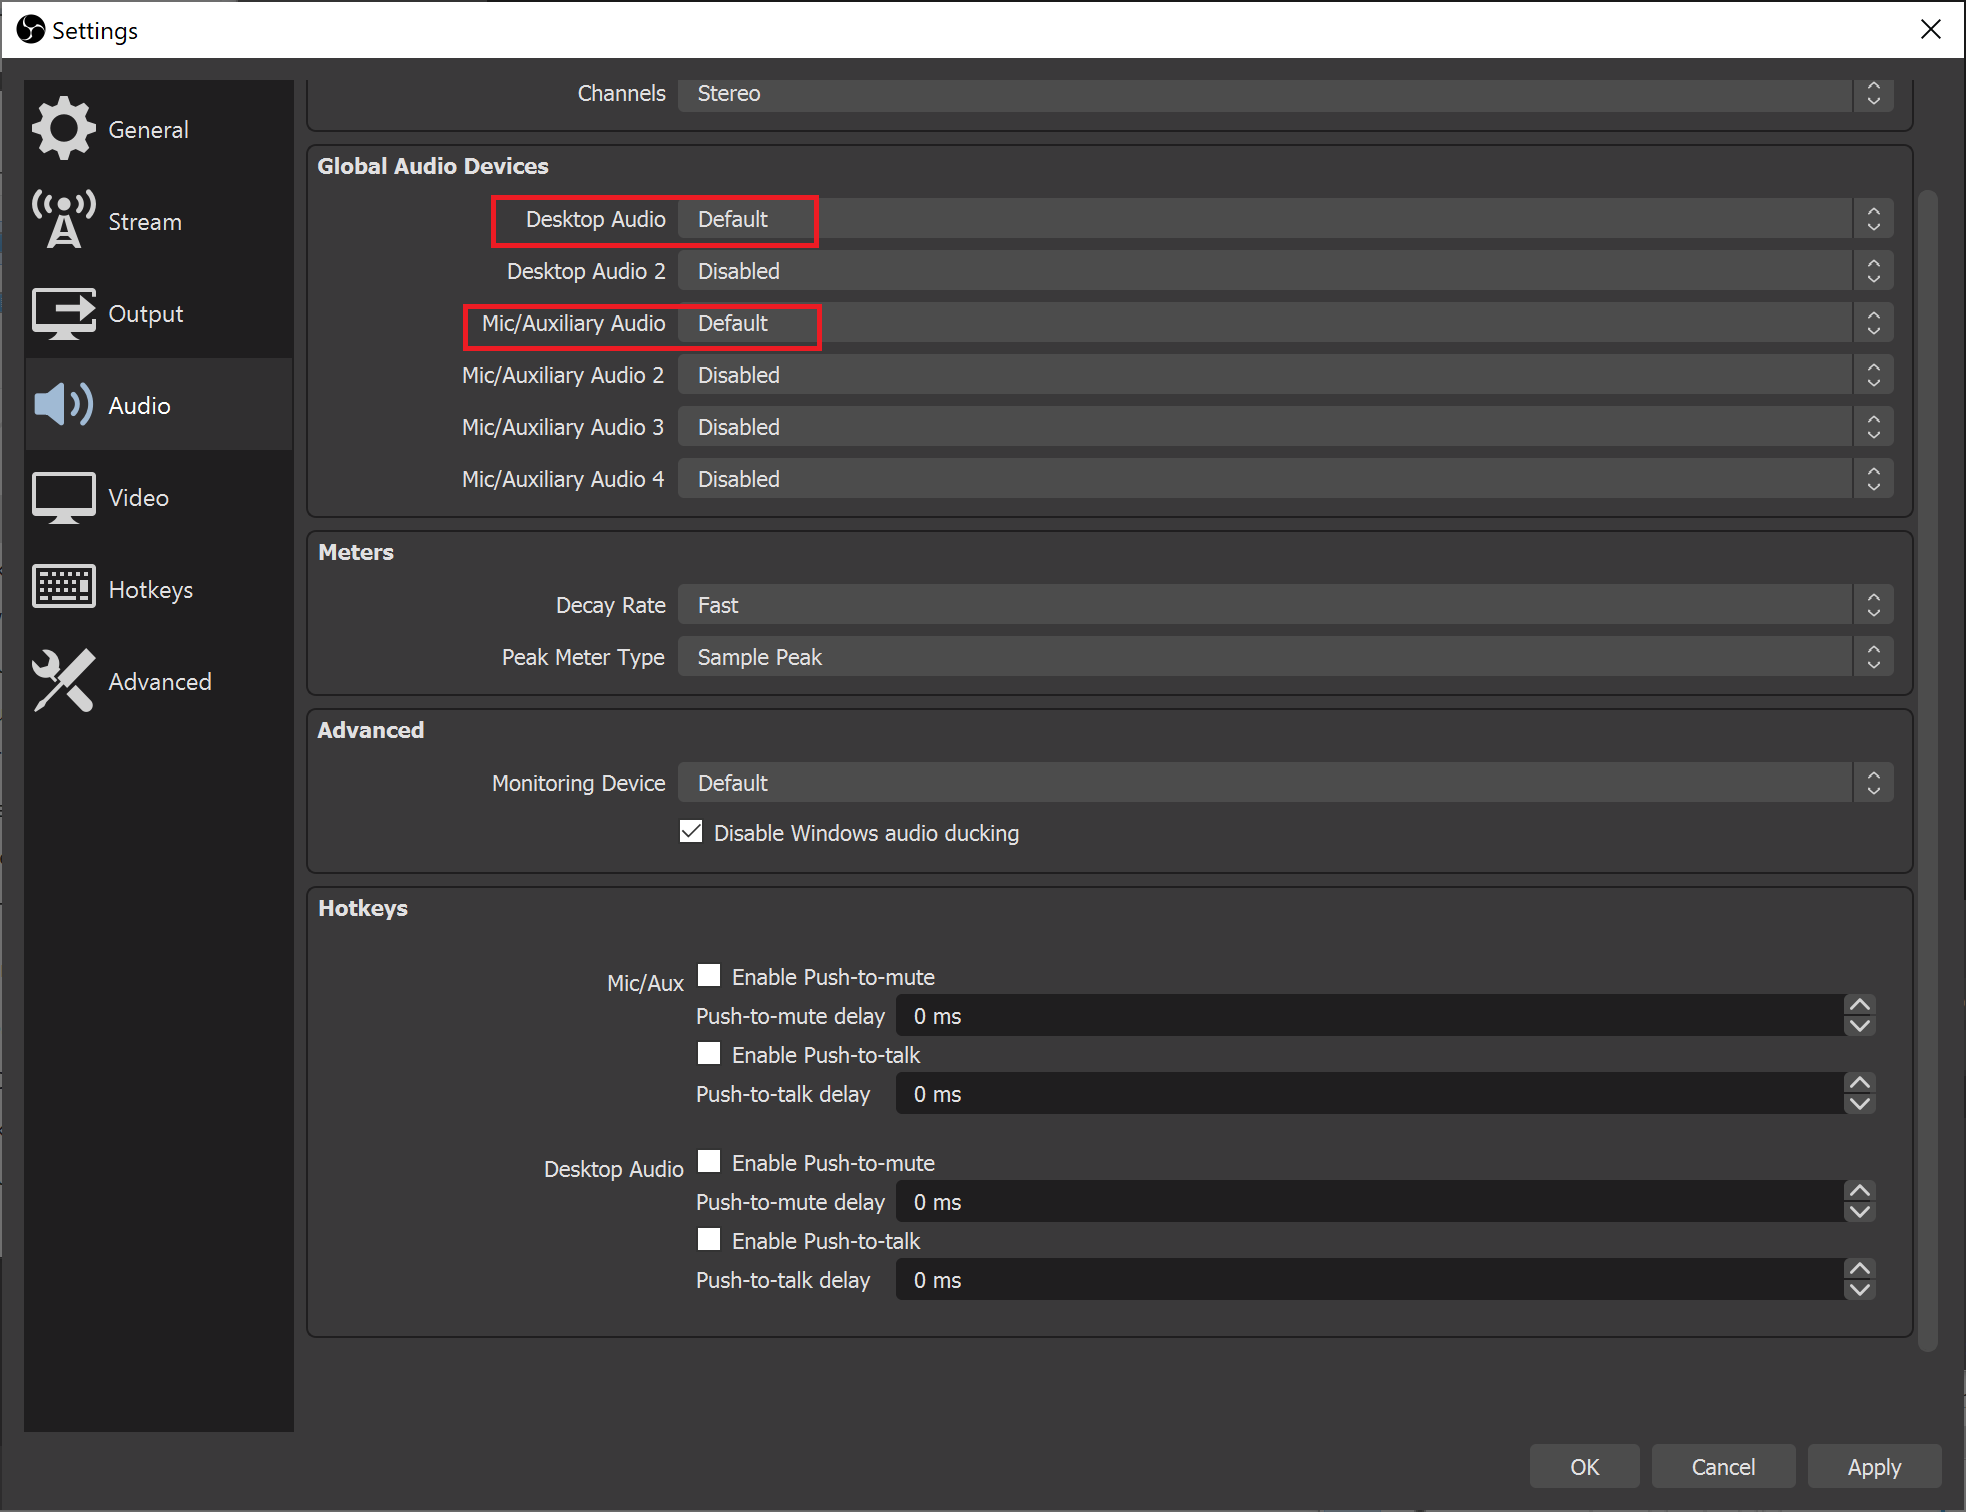Click the Push-to-talk delay input field
The height and width of the screenshot is (1512, 1966).
(x=1300, y=1093)
